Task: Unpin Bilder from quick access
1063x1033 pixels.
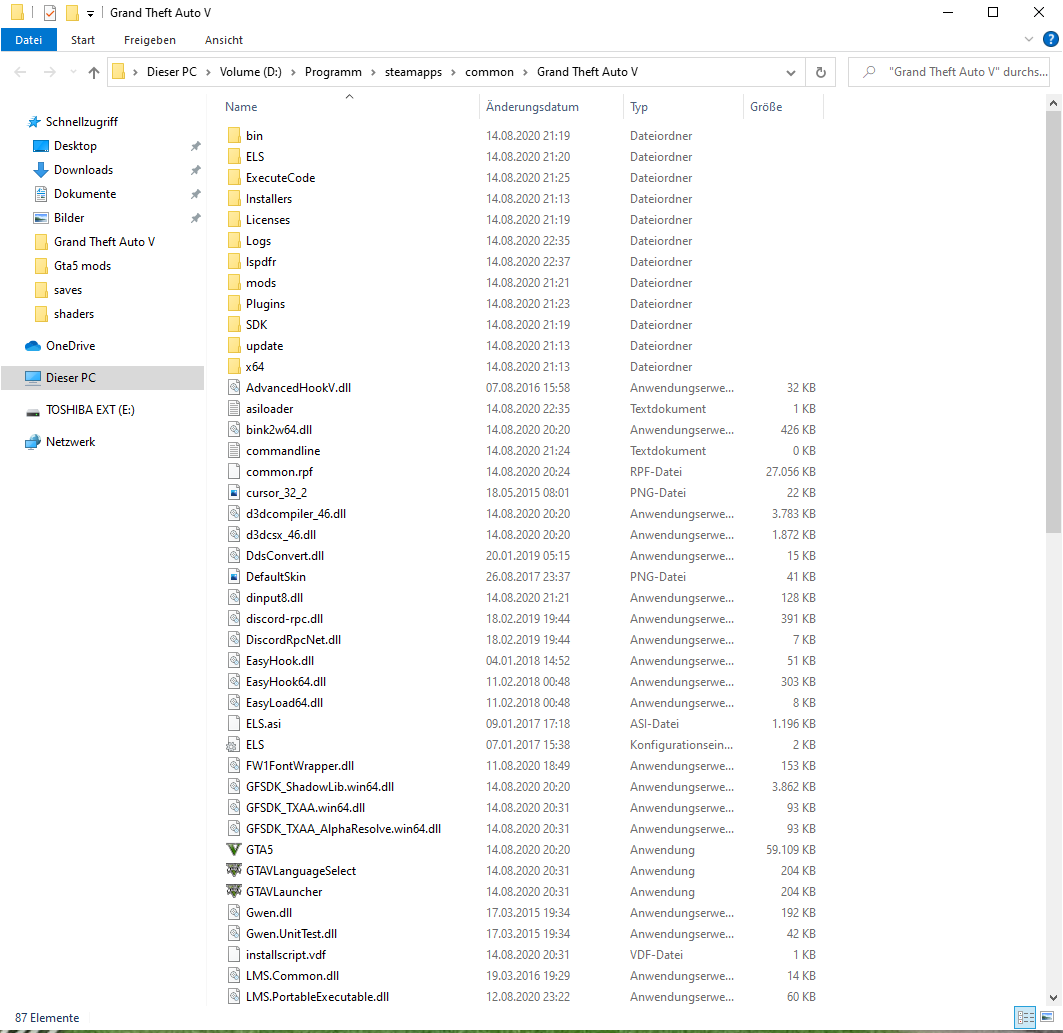Action: (195, 218)
